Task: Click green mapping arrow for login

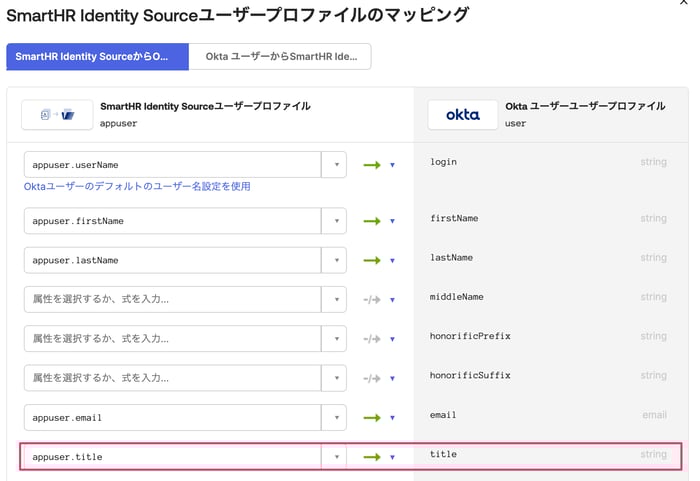Action: (x=372, y=165)
